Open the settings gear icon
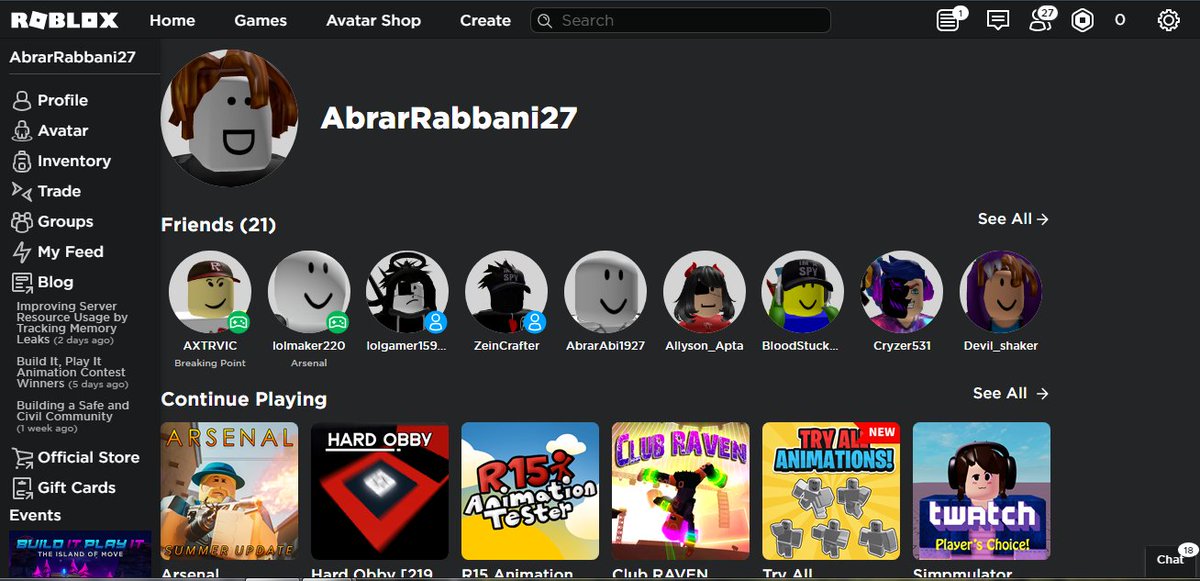The image size is (1200, 581). pyautogui.click(x=1168, y=20)
